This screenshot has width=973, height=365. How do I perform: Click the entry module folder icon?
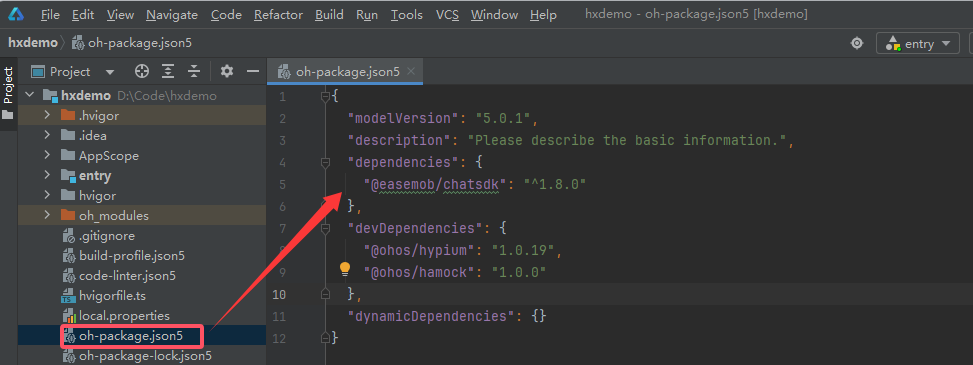pos(68,176)
